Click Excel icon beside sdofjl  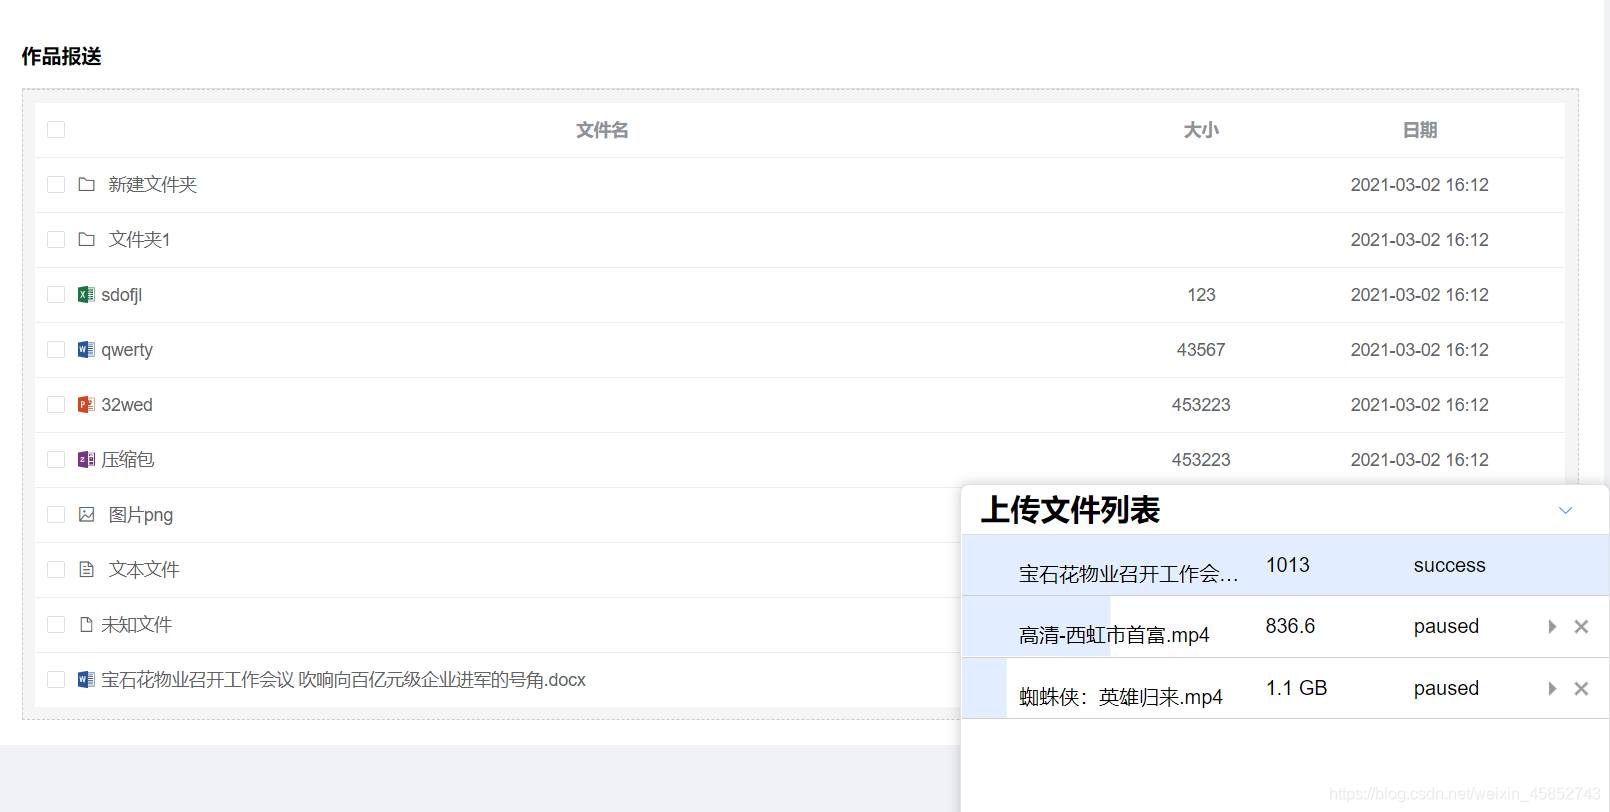click(87, 294)
